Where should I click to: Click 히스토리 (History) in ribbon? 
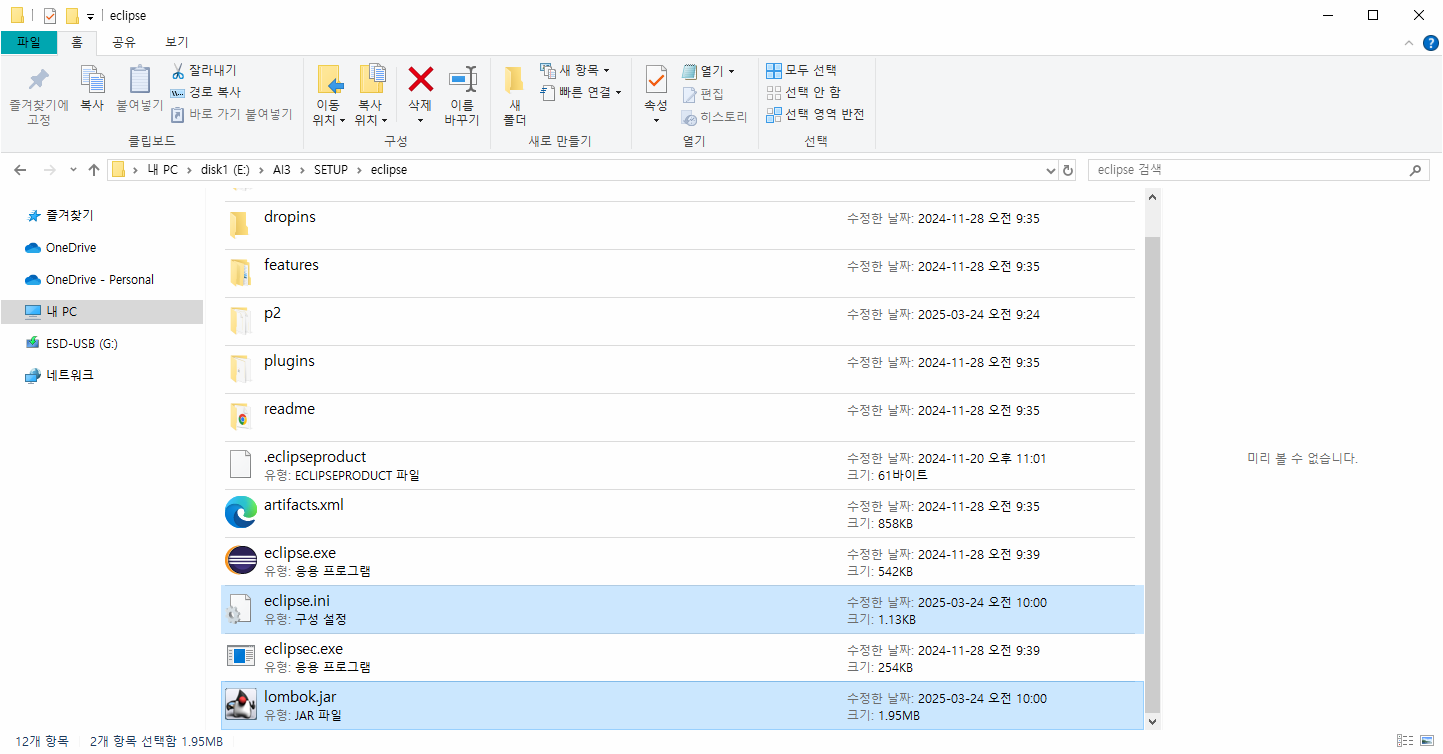(x=714, y=116)
